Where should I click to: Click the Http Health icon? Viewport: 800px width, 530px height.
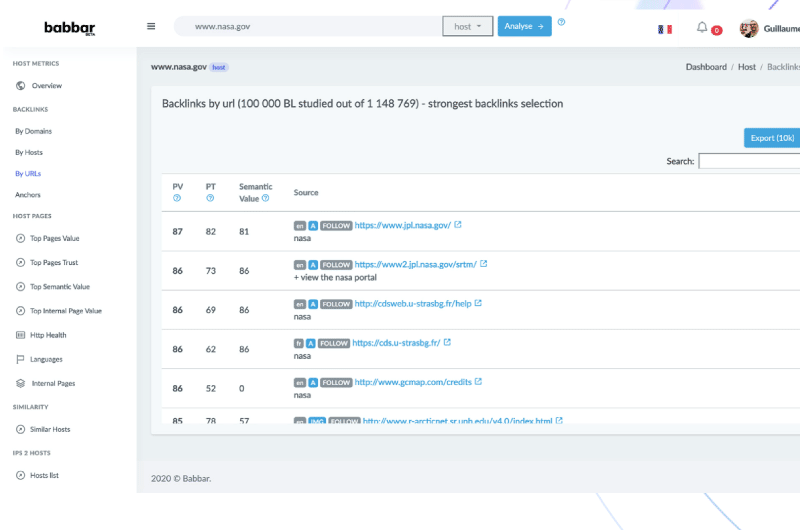20,335
